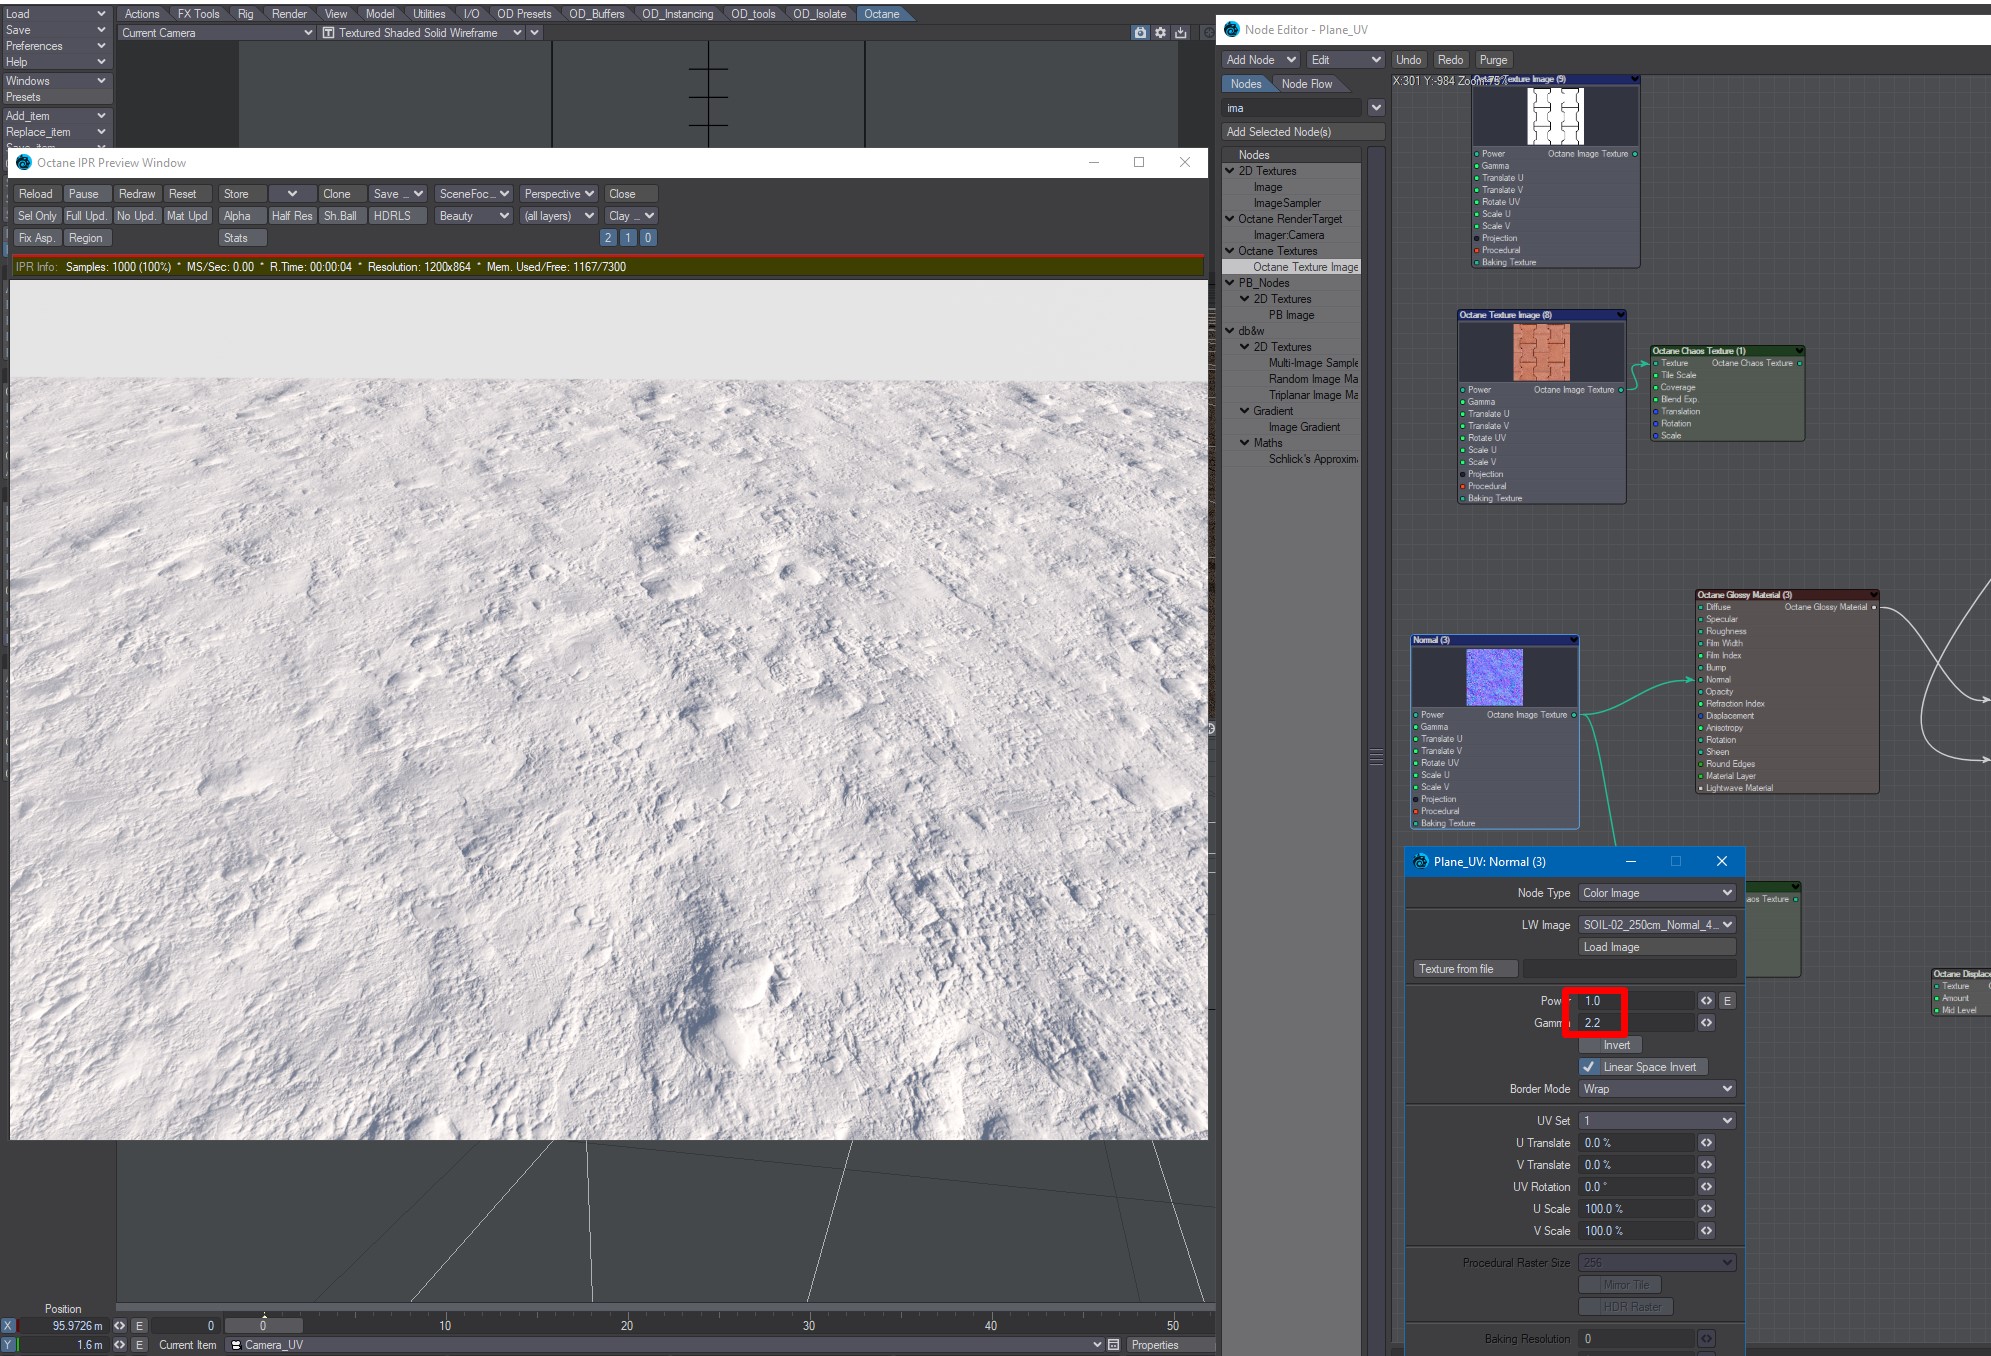The width and height of the screenshot is (1991, 1356).
Task: Click the viewport camera snapshot icon
Action: (x=1140, y=33)
